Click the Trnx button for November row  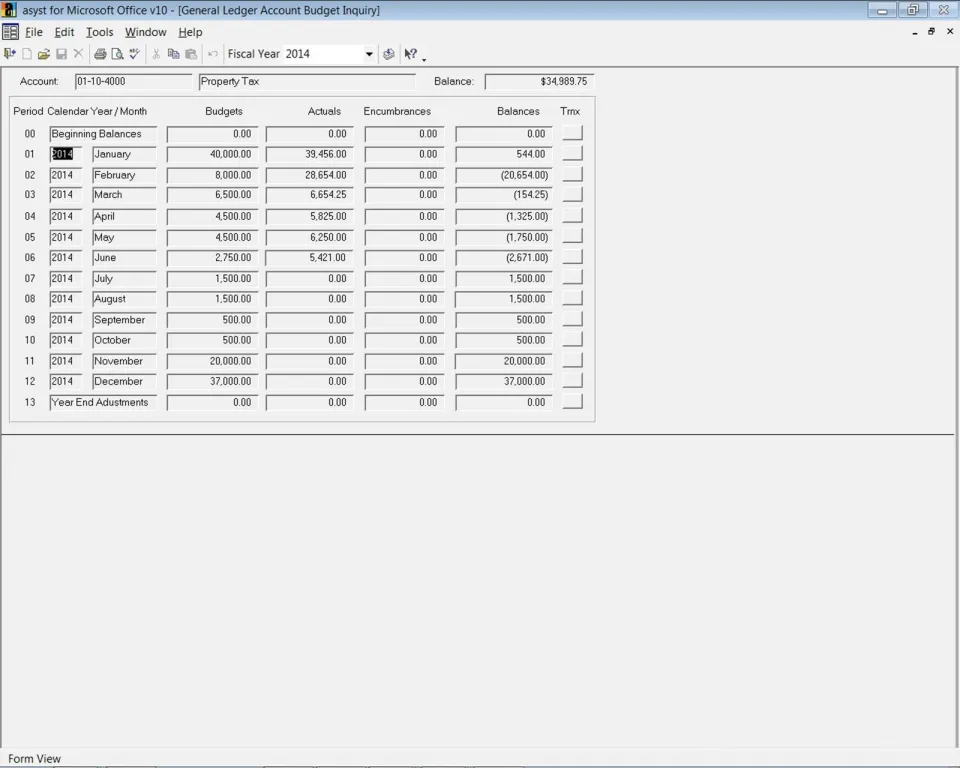572,361
